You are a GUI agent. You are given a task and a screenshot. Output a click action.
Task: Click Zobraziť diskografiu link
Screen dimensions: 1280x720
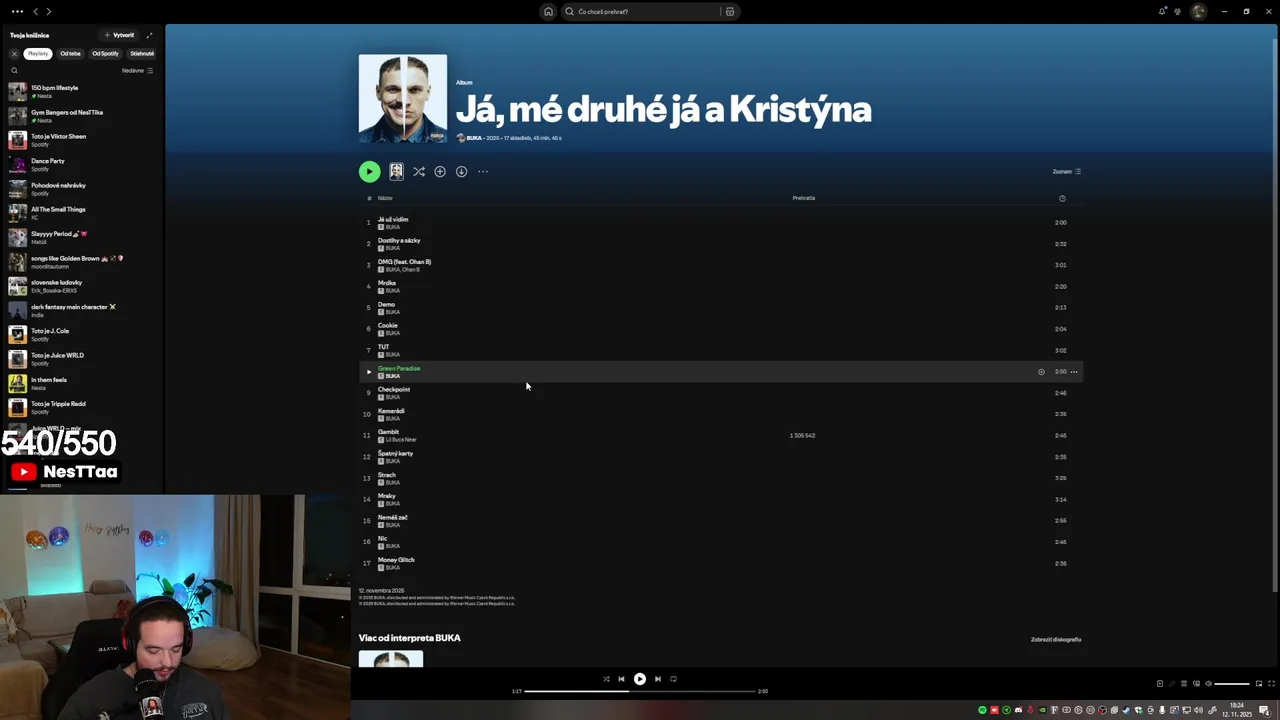(x=1056, y=639)
